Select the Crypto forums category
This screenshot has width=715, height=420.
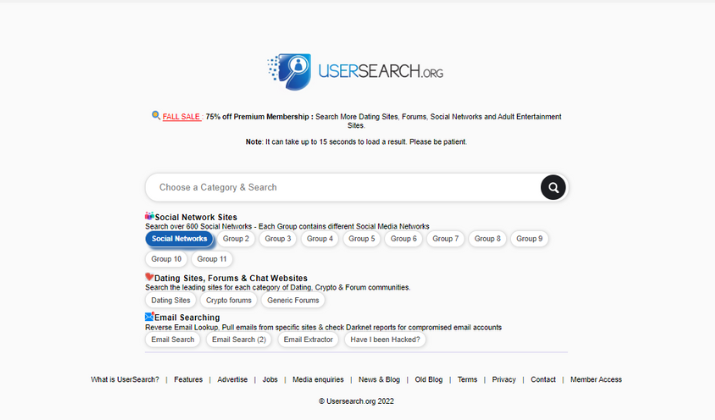(228, 300)
